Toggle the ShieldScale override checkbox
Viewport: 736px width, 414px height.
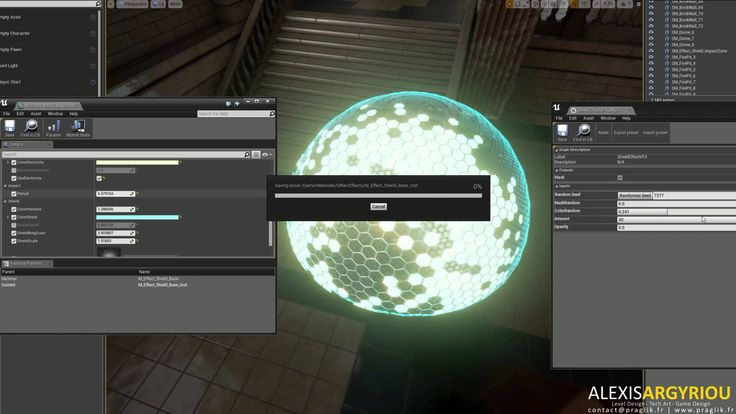click(x=14, y=241)
